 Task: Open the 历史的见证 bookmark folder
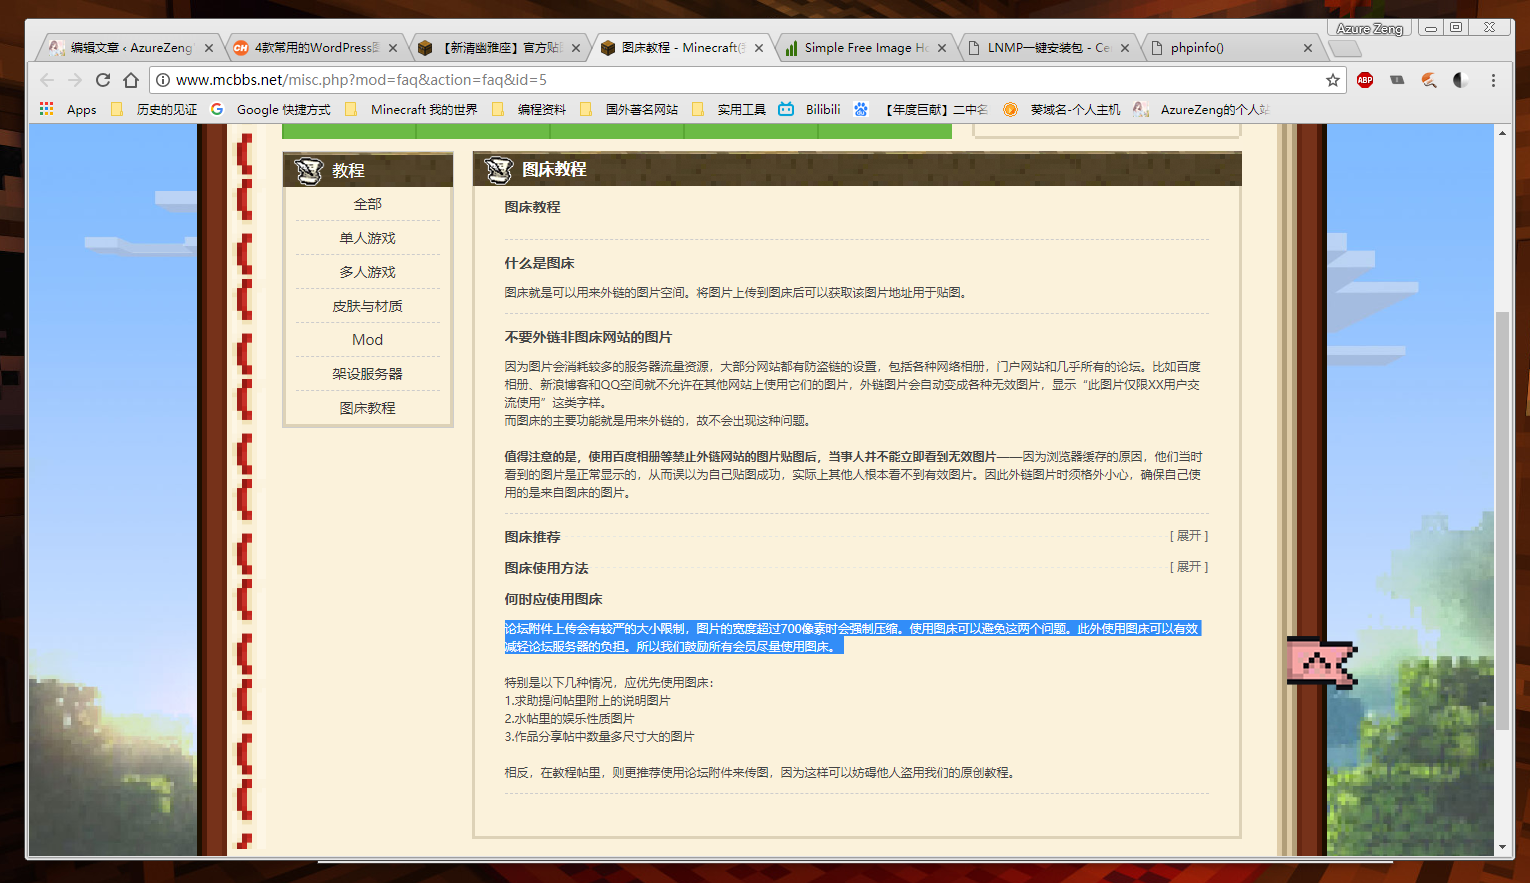pyautogui.click(x=155, y=109)
